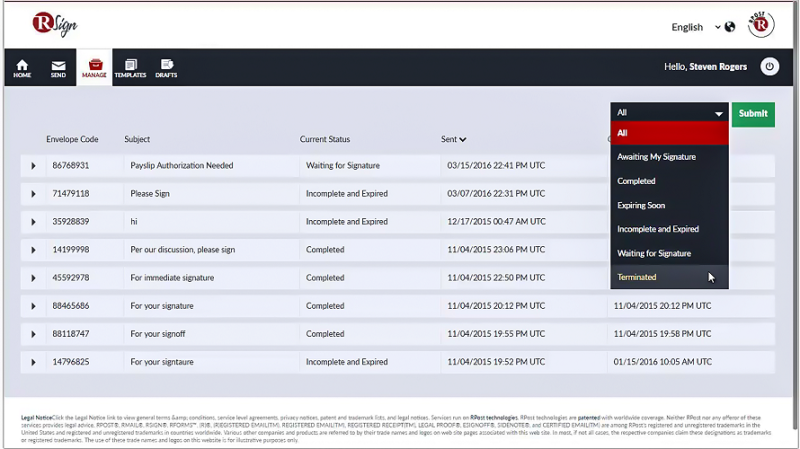Click the power logout icon
Viewport: 800px width, 449px height.
[x=769, y=66]
